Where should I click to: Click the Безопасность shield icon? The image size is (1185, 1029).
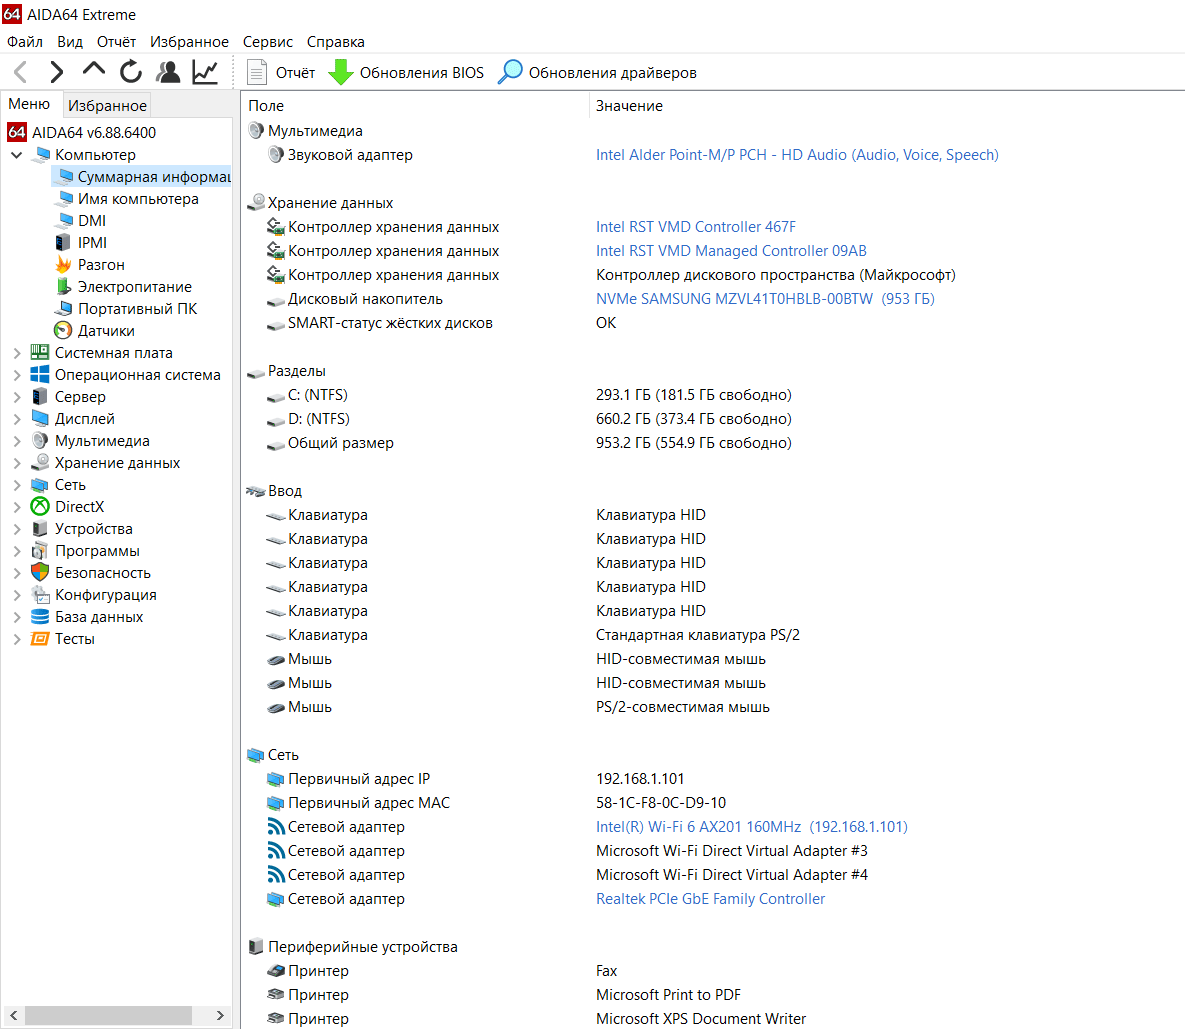[x=40, y=573]
